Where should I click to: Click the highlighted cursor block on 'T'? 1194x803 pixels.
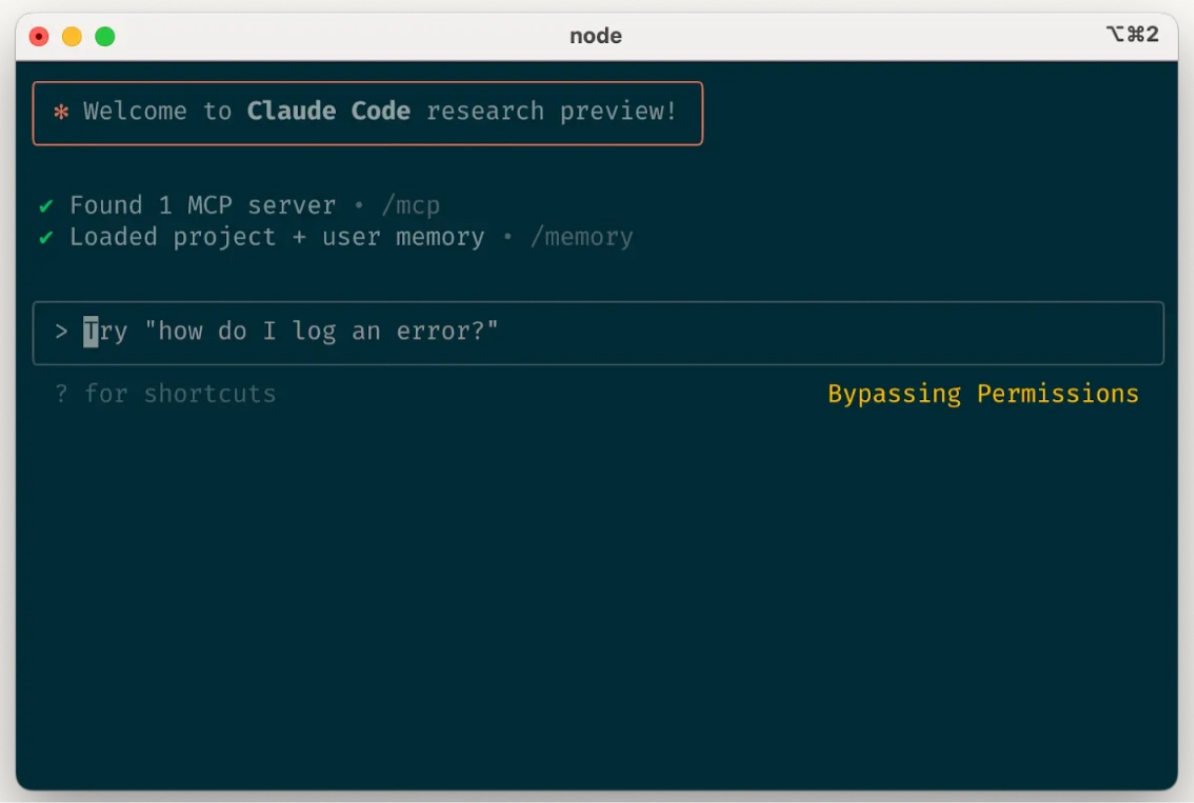point(91,332)
